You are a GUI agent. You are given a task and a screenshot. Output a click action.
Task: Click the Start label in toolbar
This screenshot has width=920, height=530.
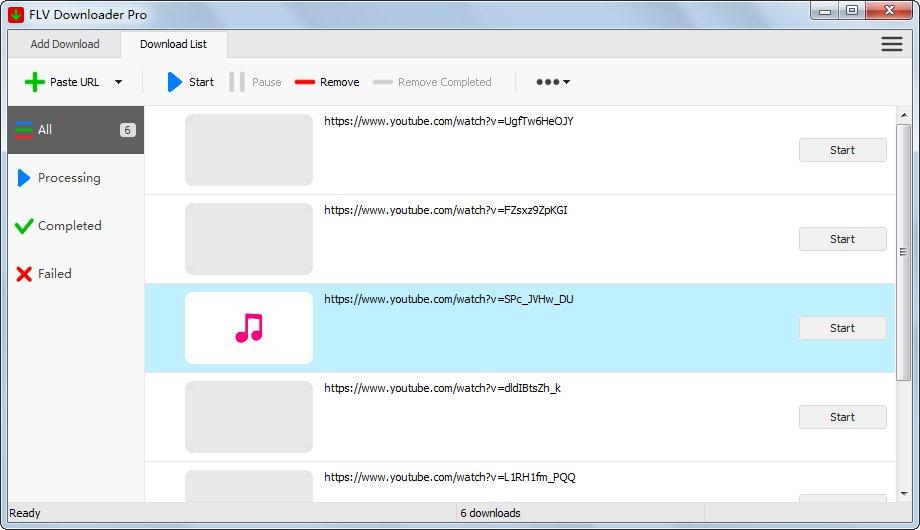[x=201, y=82]
